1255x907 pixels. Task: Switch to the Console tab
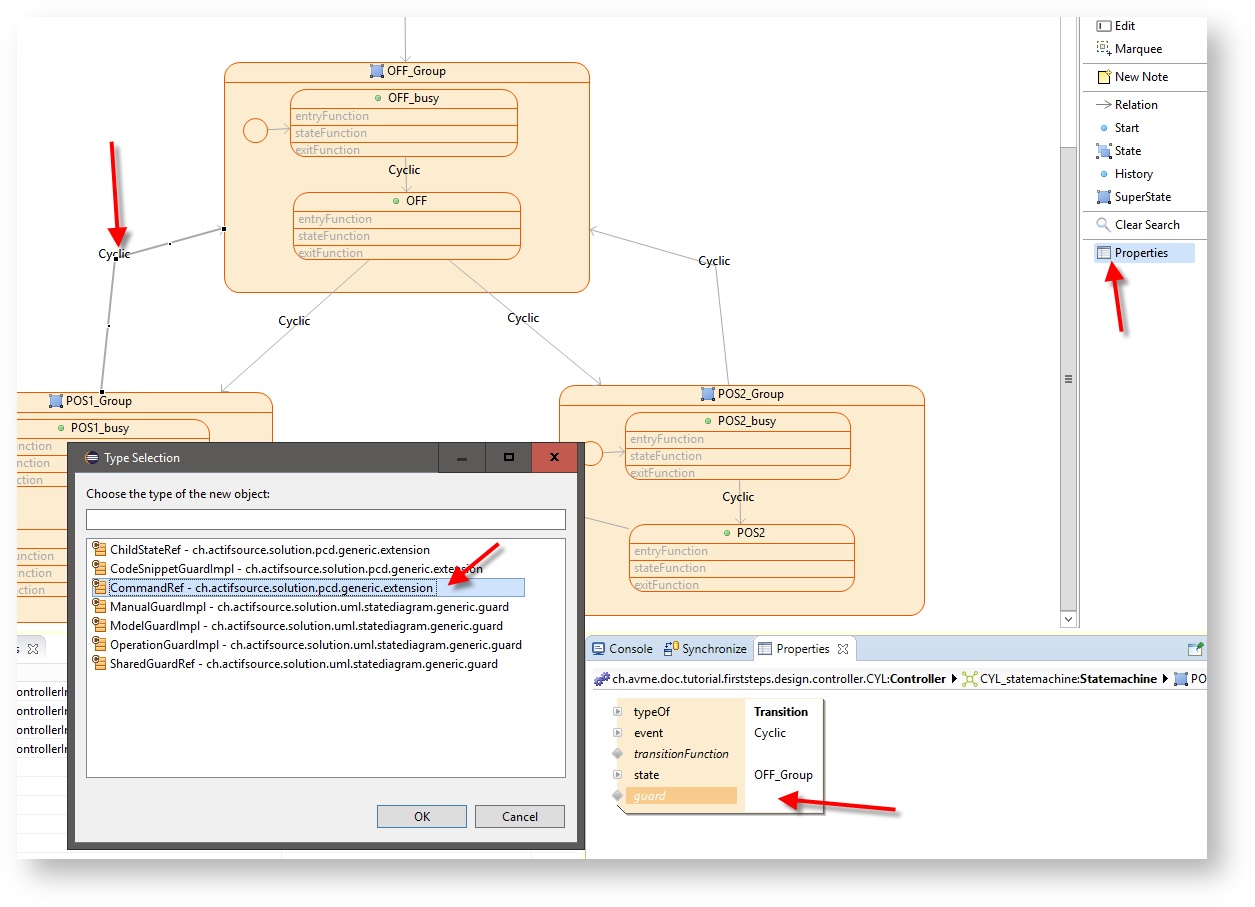pos(623,649)
